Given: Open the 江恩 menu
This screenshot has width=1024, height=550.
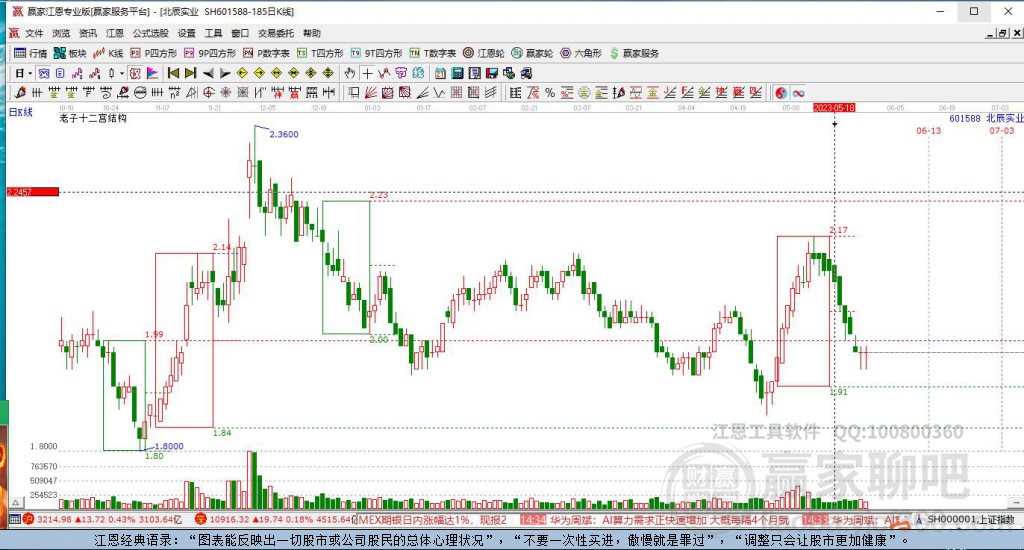Looking at the screenshot, I should coord(115,33).
